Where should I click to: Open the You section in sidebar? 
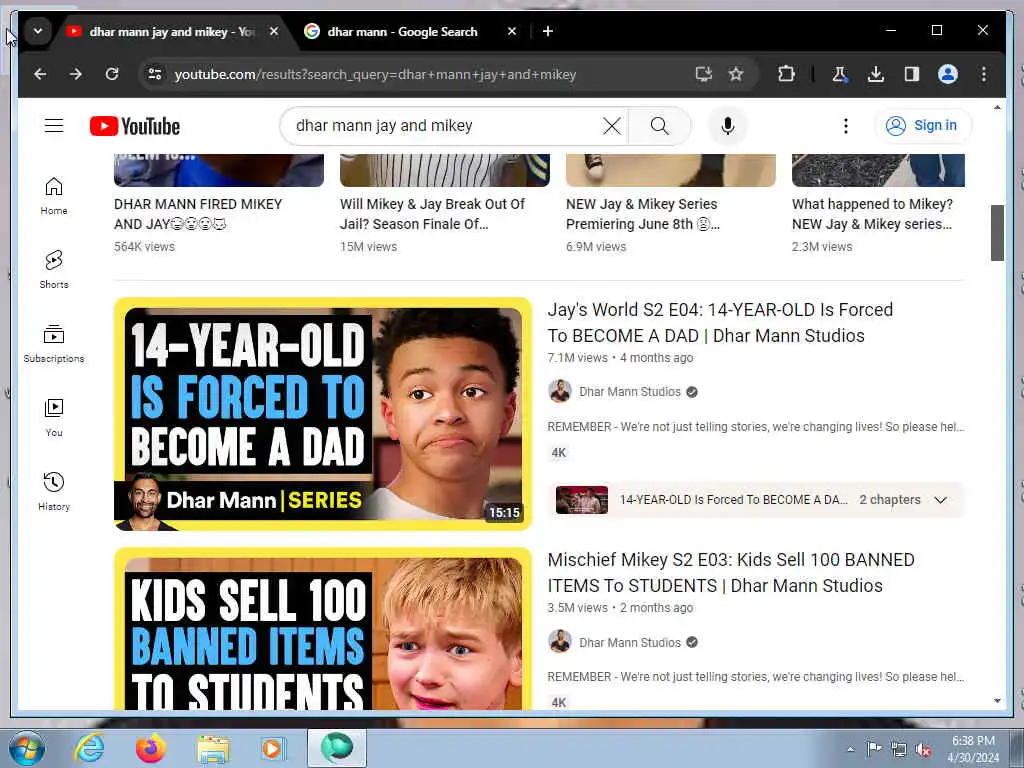coord(54,418)
